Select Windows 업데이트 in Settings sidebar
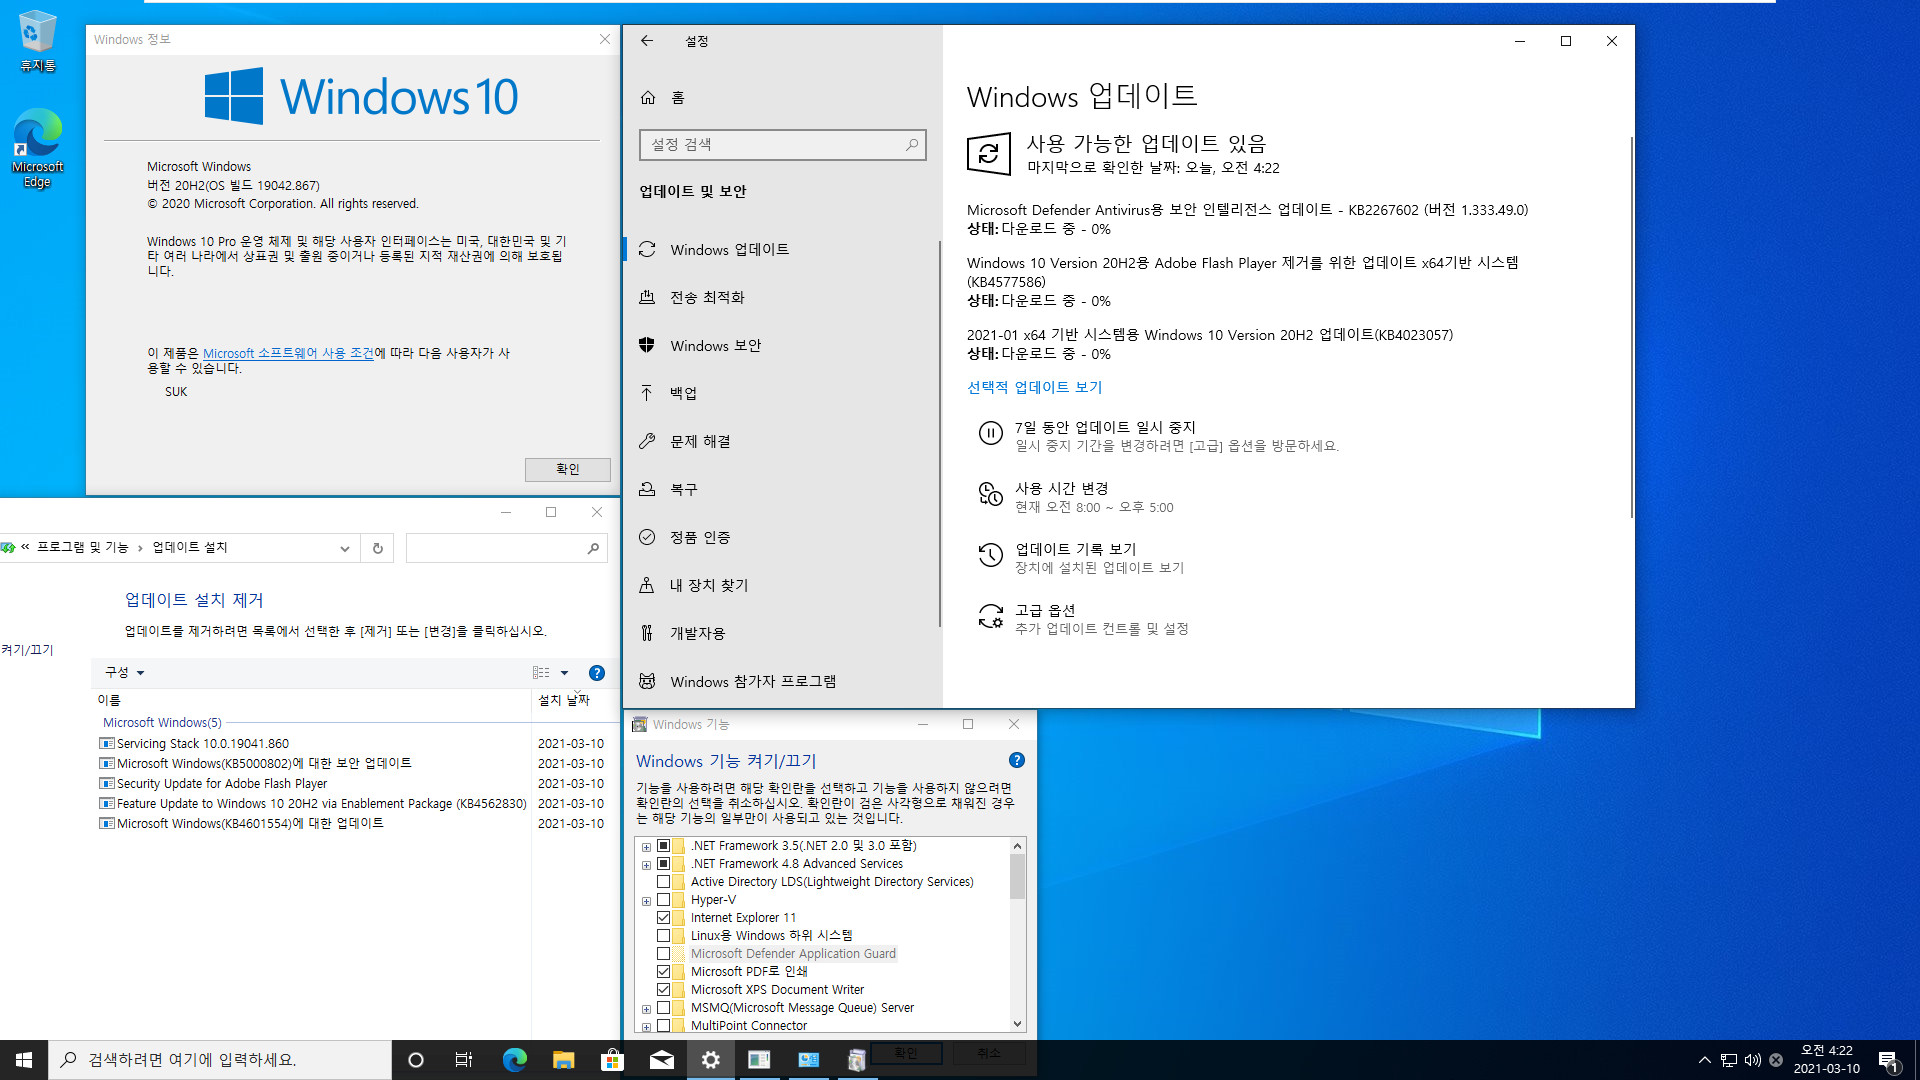 [x=780, y=250]
